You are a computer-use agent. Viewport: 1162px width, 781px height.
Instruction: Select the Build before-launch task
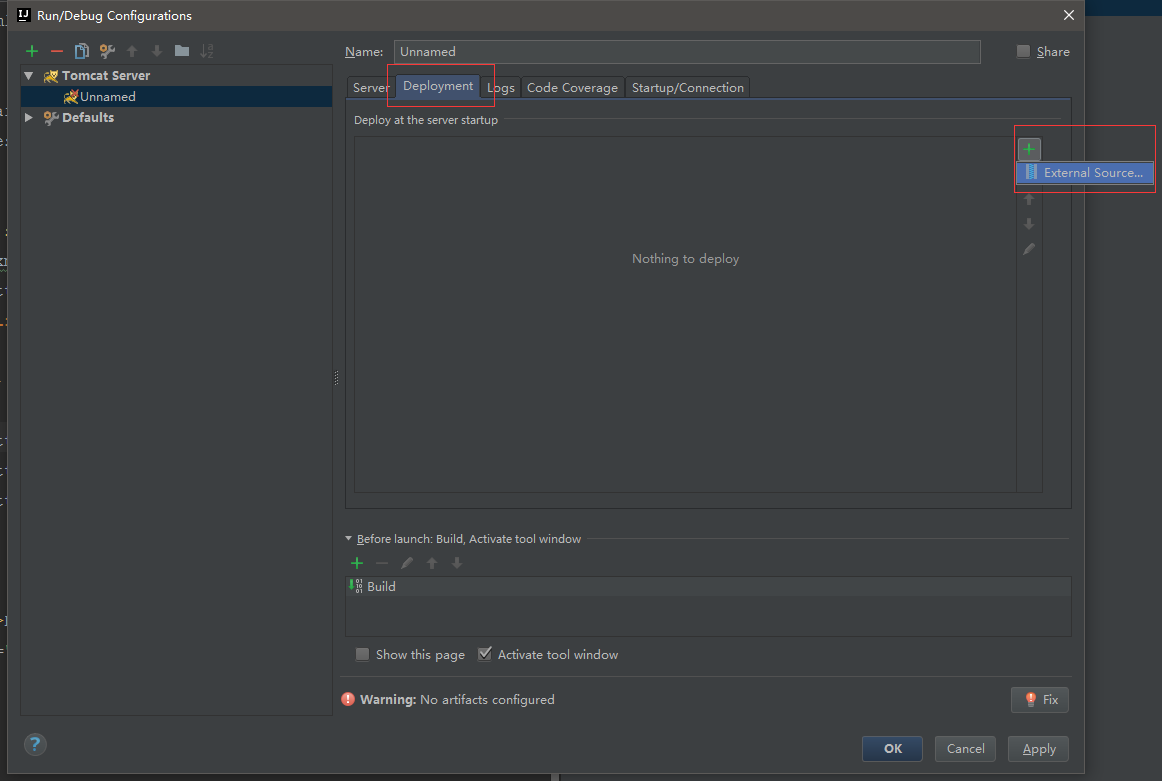tap(708, 586)
